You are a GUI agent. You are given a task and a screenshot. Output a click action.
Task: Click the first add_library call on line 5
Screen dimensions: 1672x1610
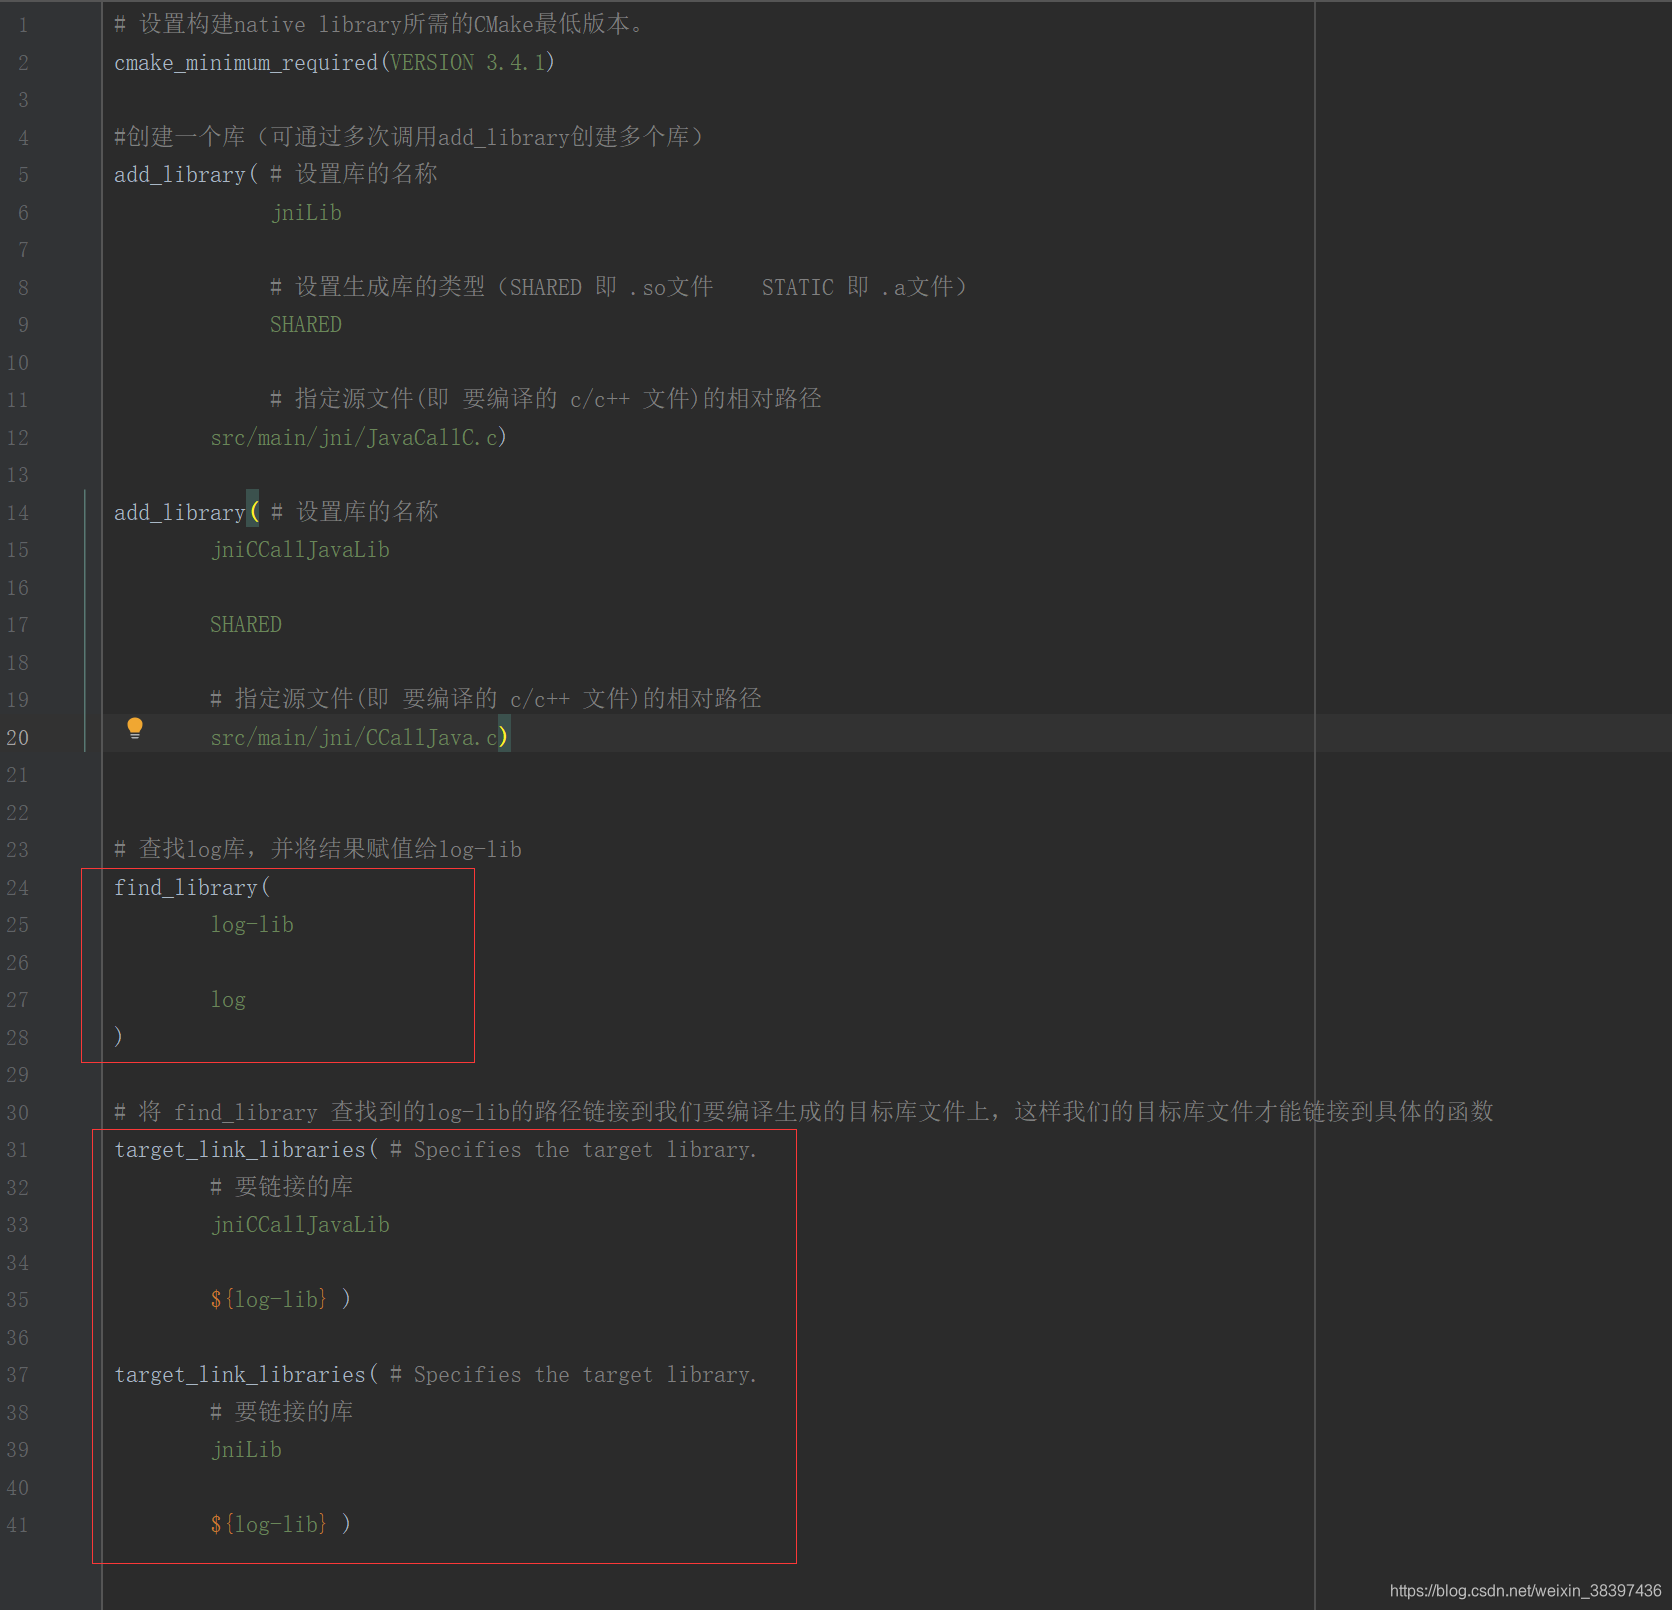[180, 175]
